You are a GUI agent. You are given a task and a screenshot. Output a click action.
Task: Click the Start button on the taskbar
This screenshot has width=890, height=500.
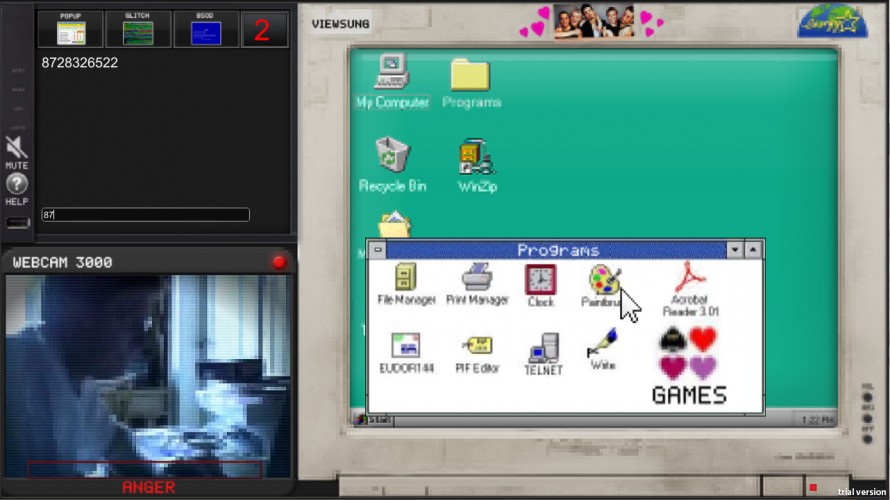pos(373,420)
